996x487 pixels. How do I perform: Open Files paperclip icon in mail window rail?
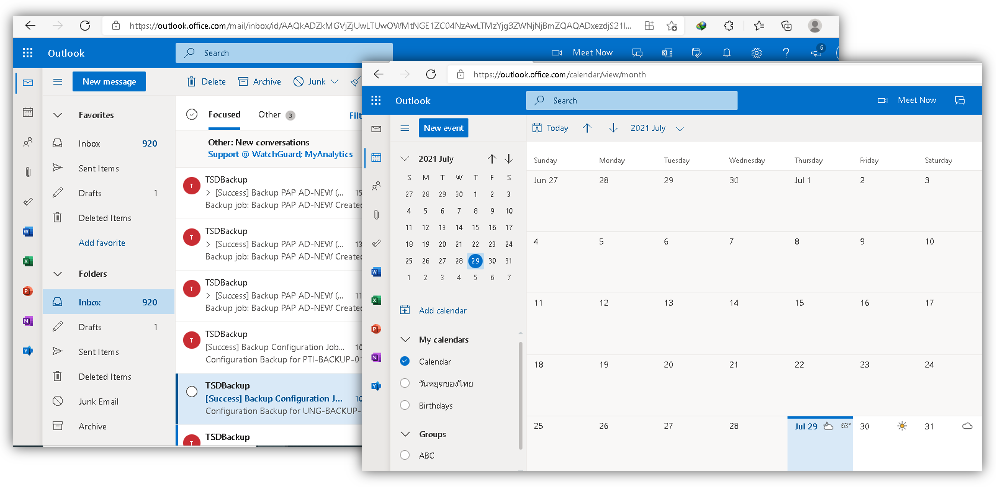click(28, 171)
